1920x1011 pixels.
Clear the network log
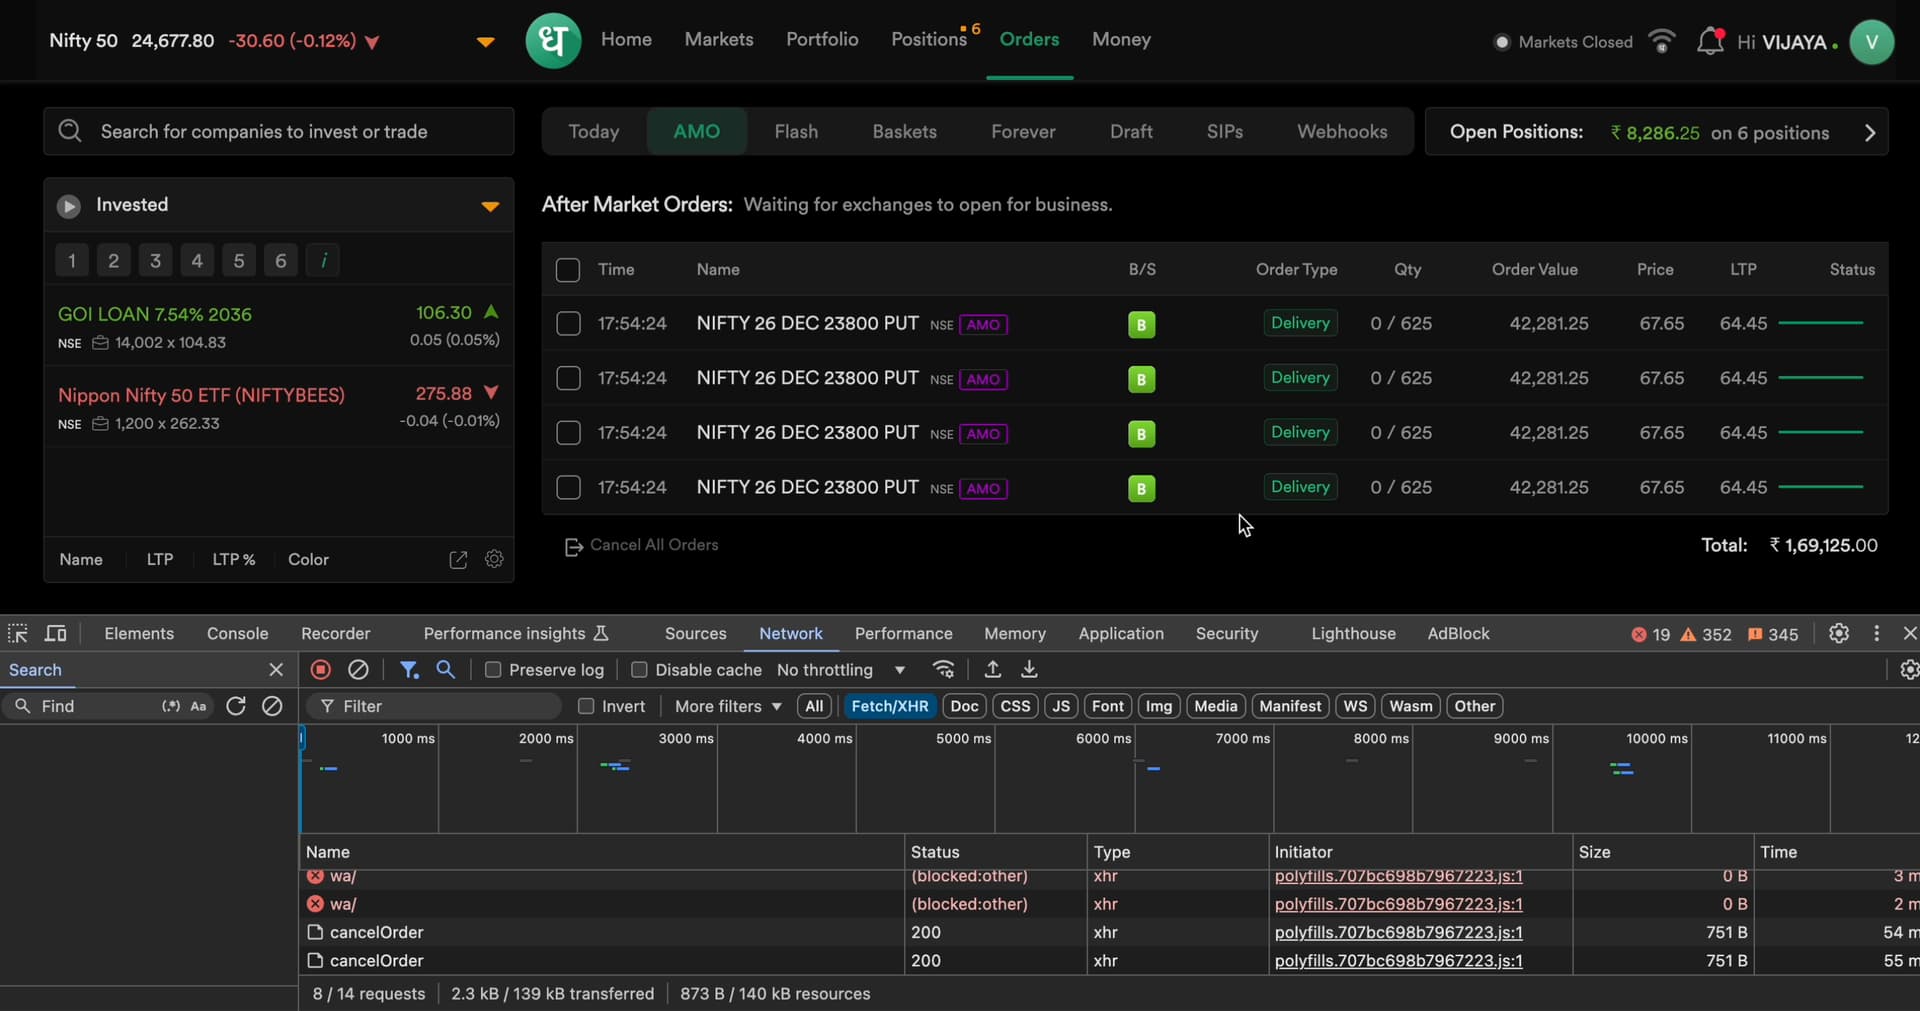tap(358, 669)
